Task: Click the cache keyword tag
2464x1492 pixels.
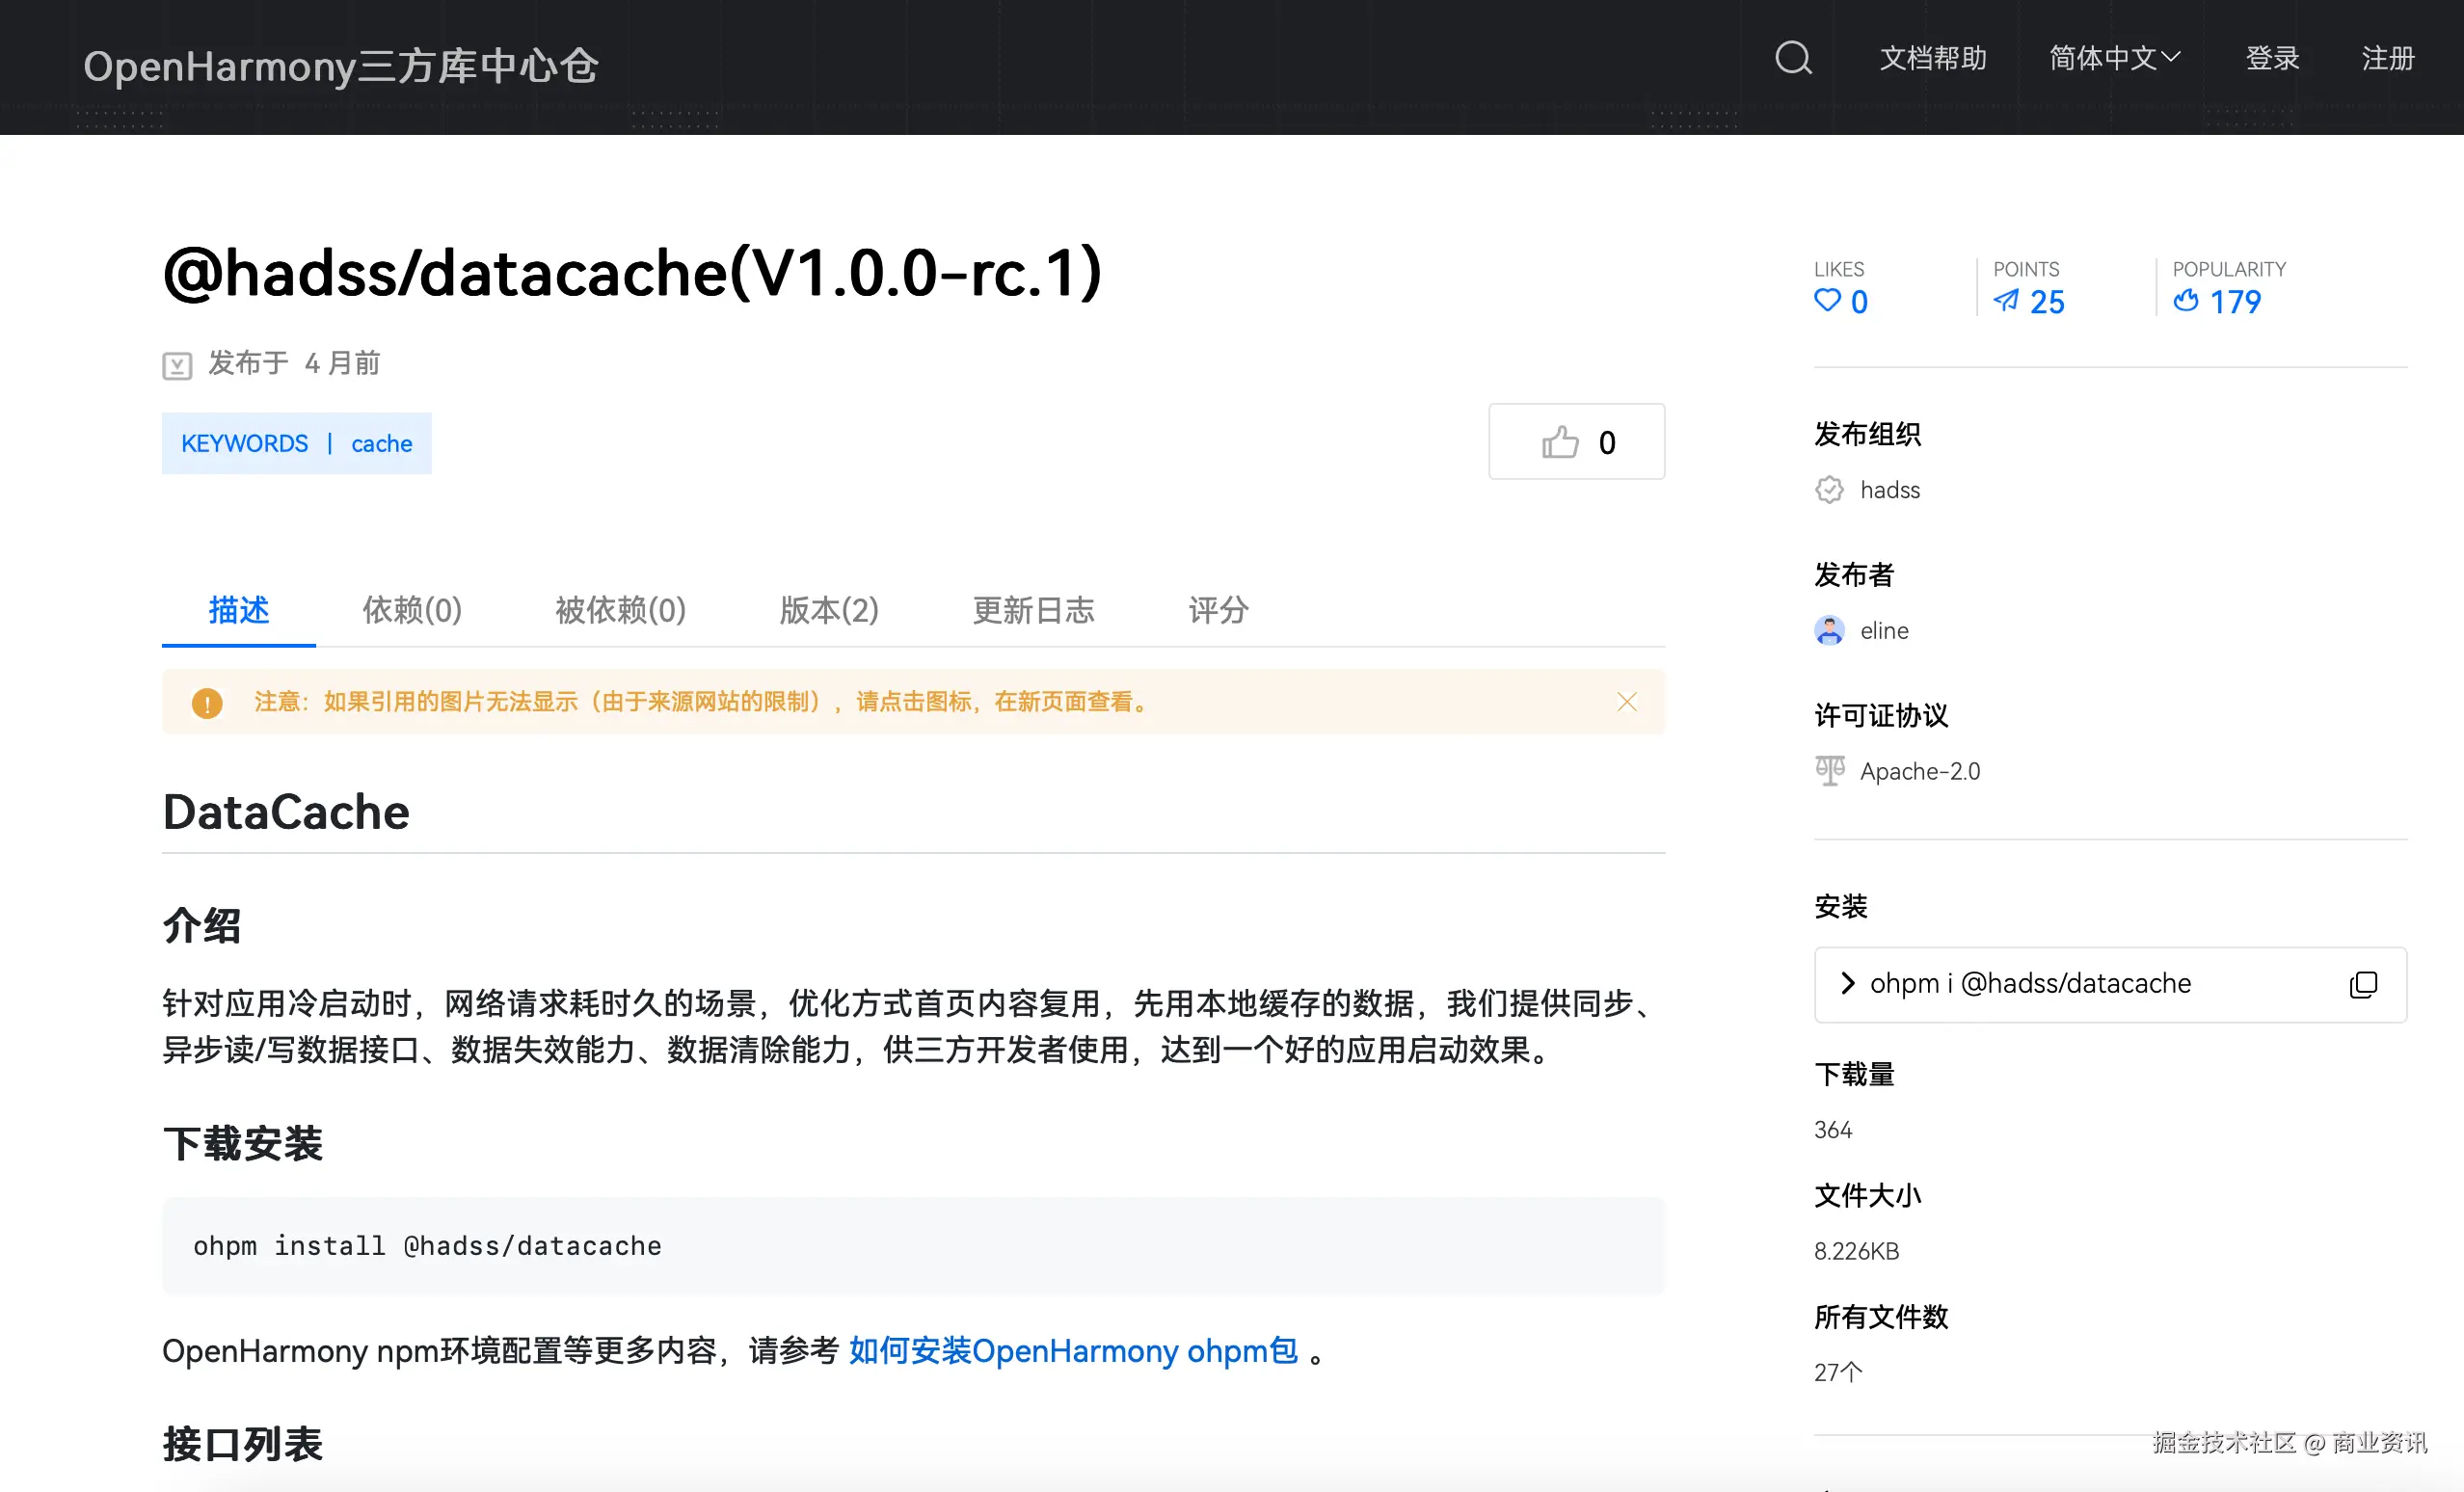Action: tap(381, 443)
